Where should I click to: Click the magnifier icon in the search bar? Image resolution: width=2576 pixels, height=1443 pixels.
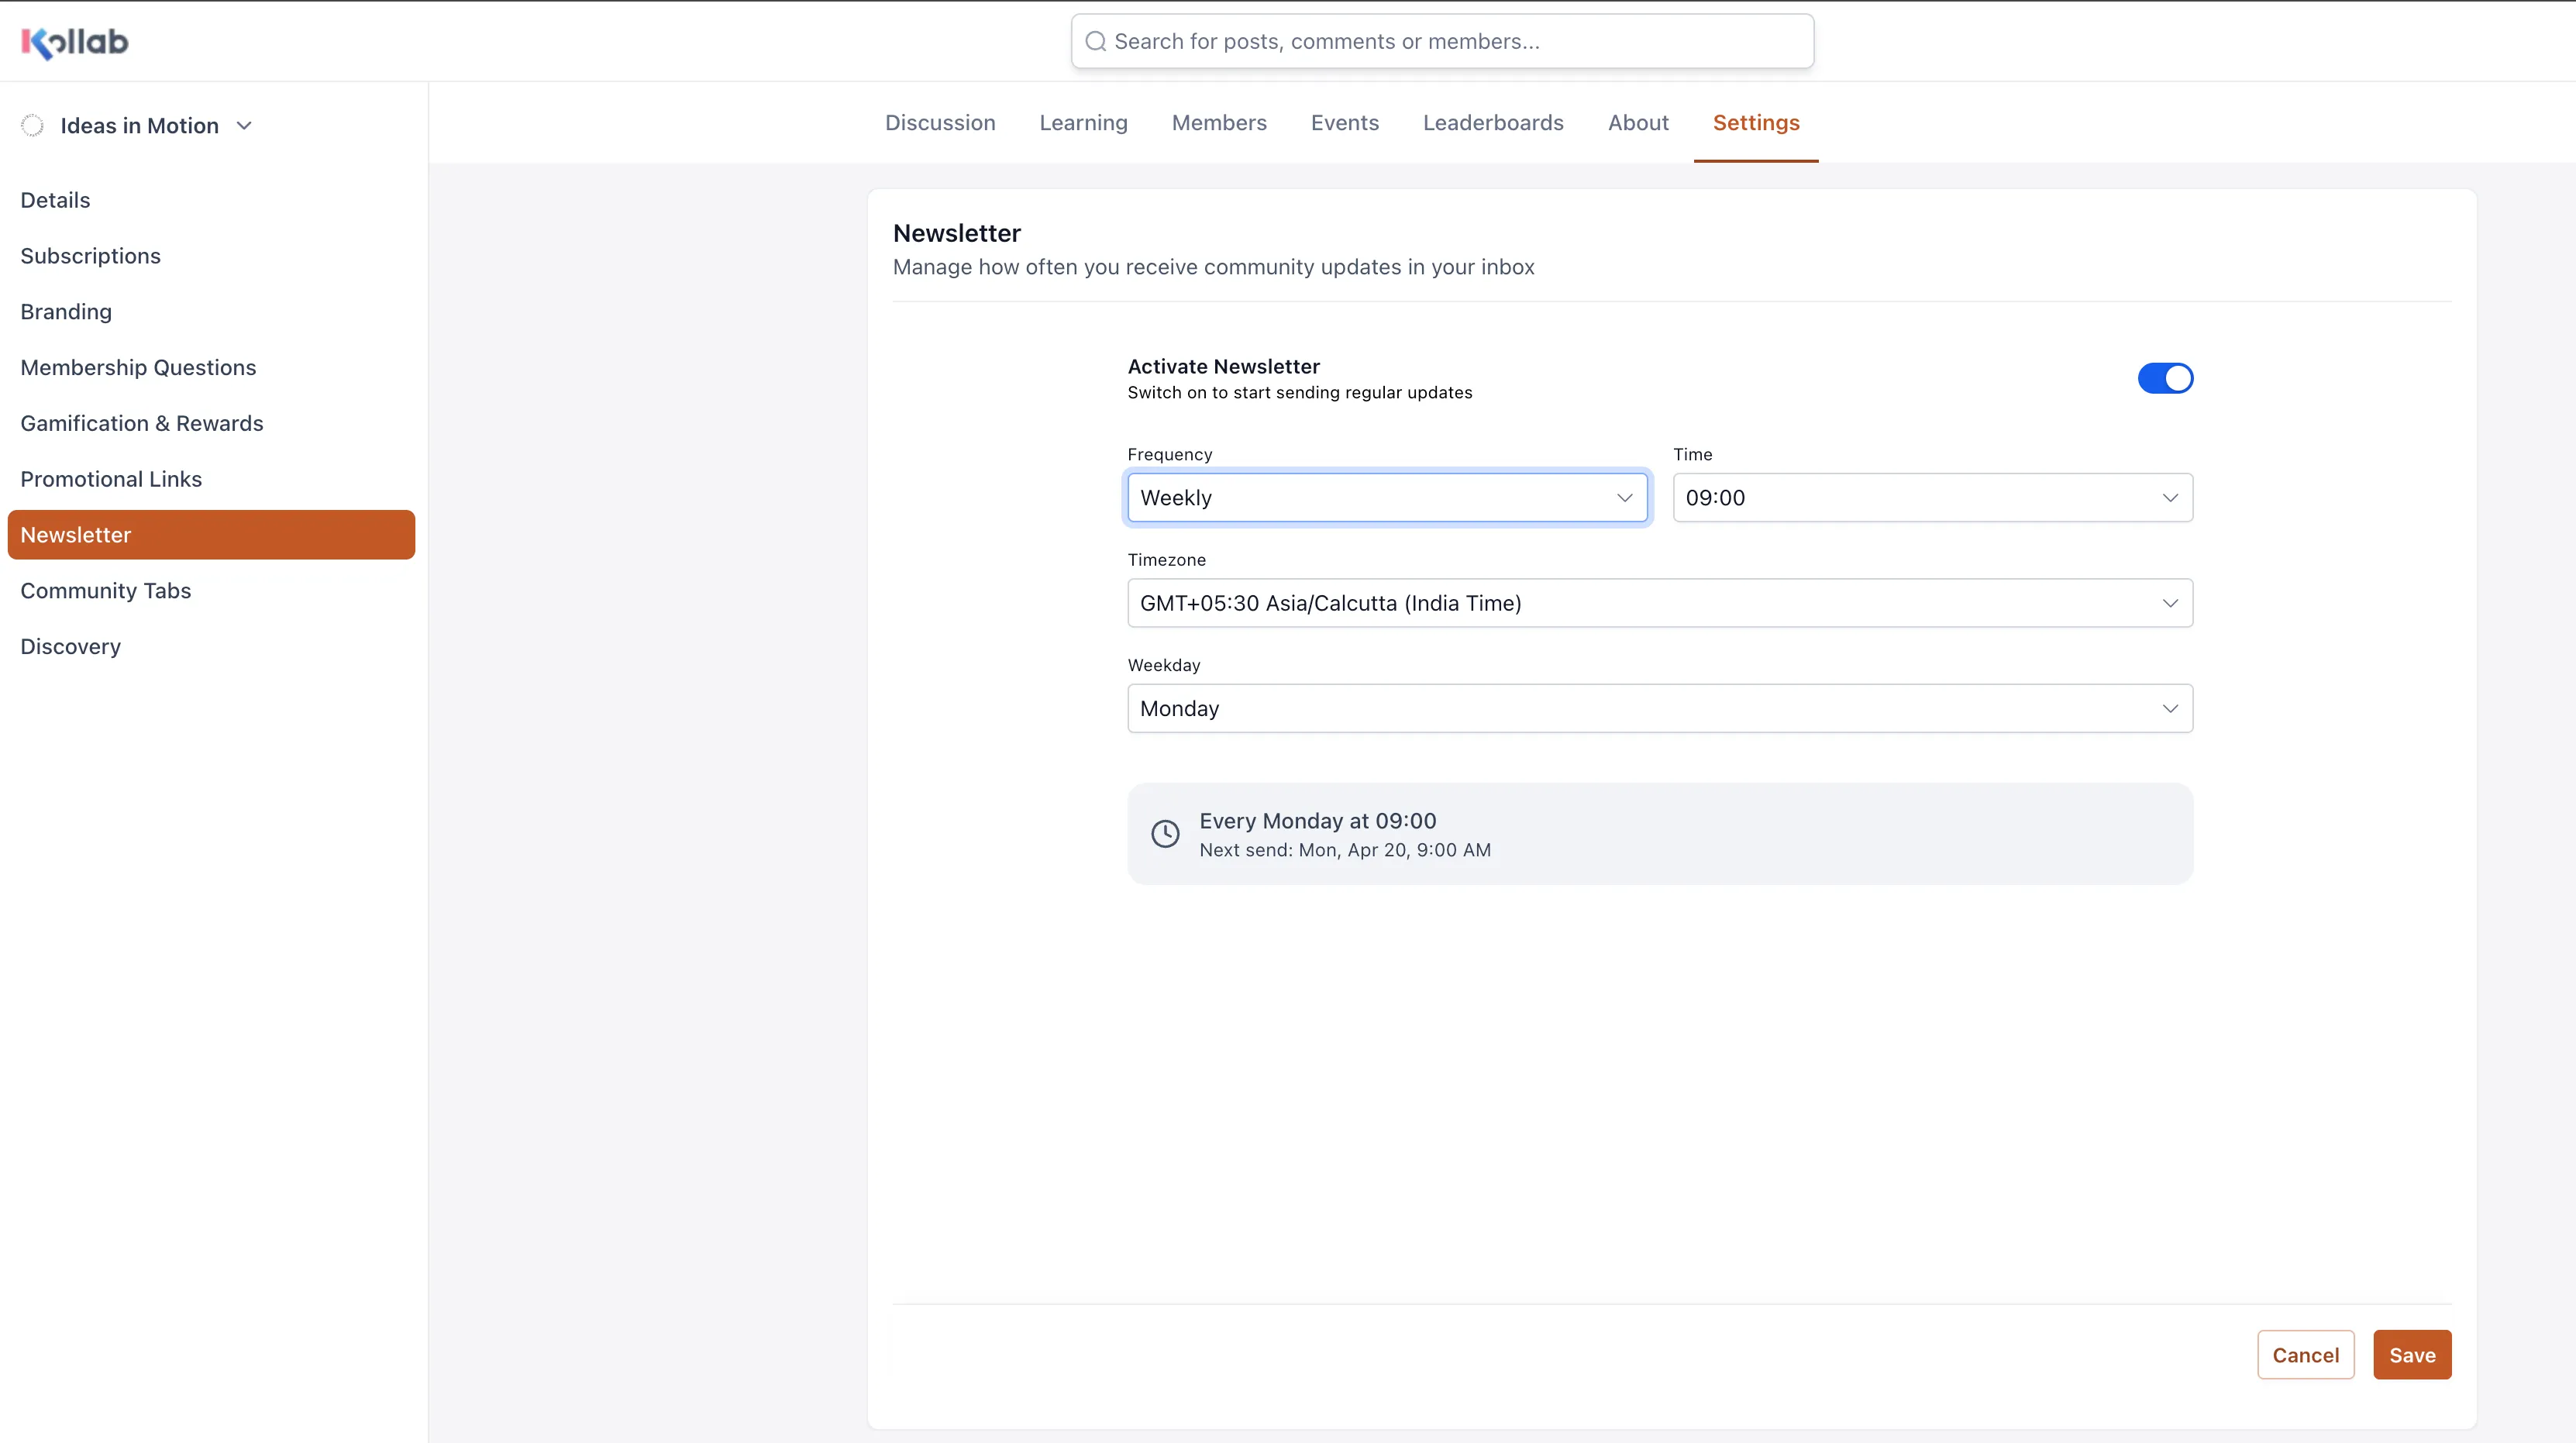(x=1095, y=40)
